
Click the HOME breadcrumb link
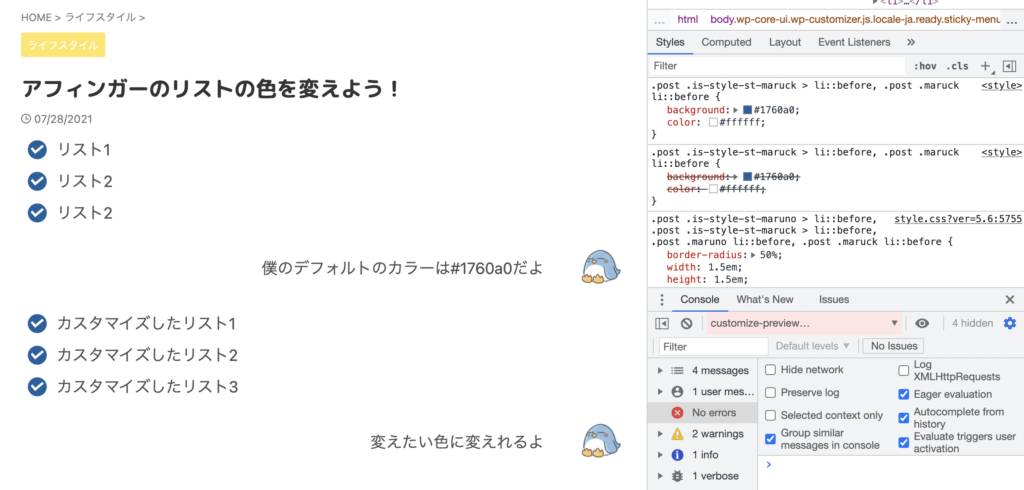36,18
